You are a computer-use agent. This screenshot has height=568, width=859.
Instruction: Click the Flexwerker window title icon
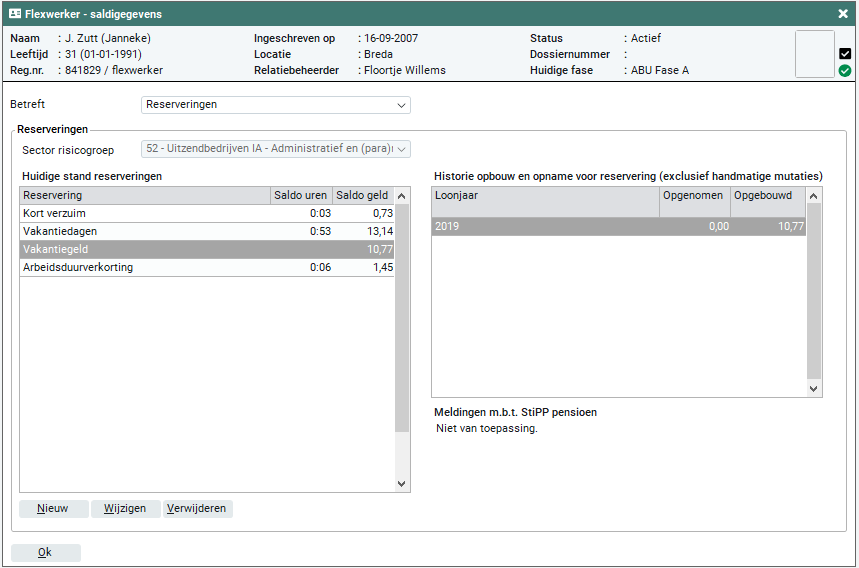(15, 14)
